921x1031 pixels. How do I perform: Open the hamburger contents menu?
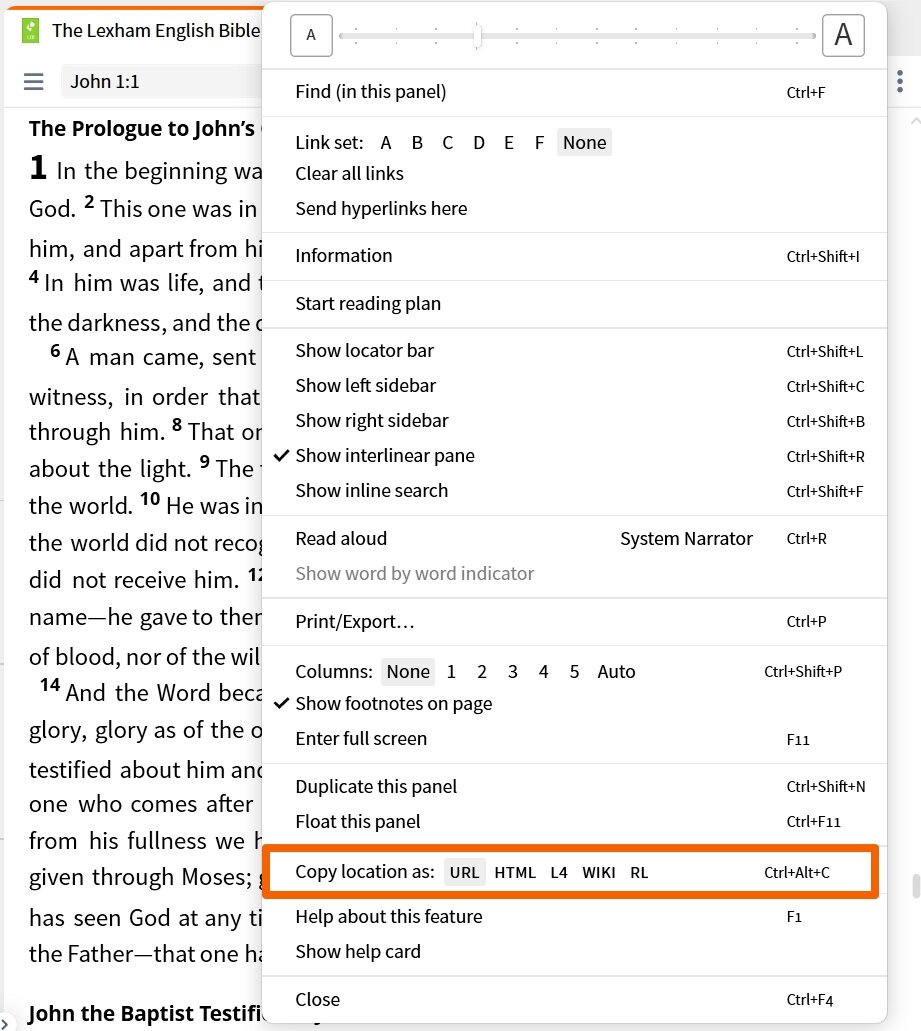[34, 82]
